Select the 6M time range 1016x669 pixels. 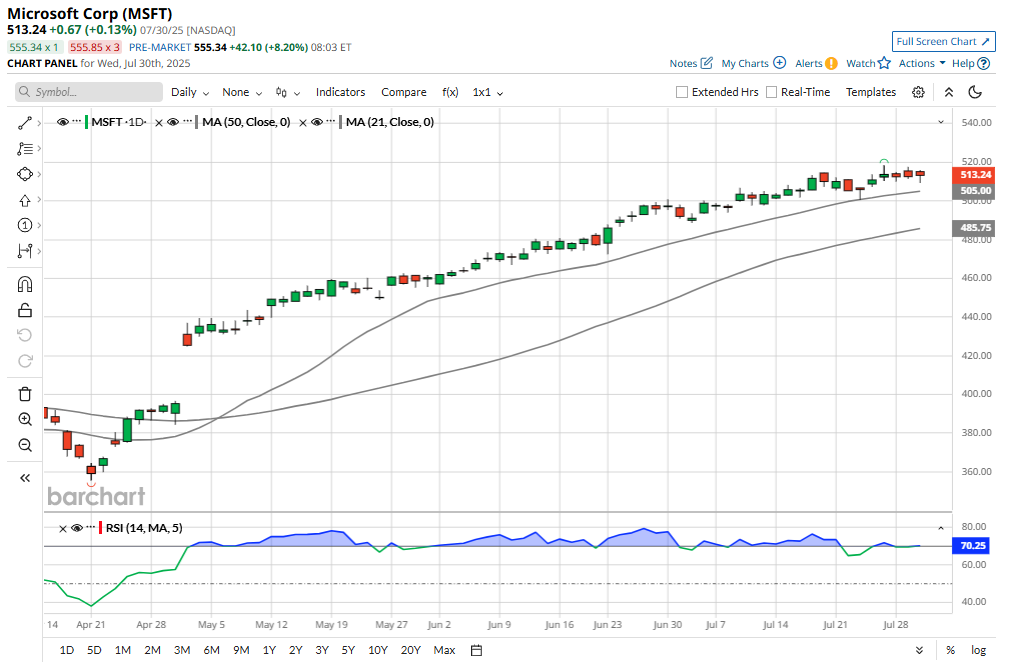point(211,650)
